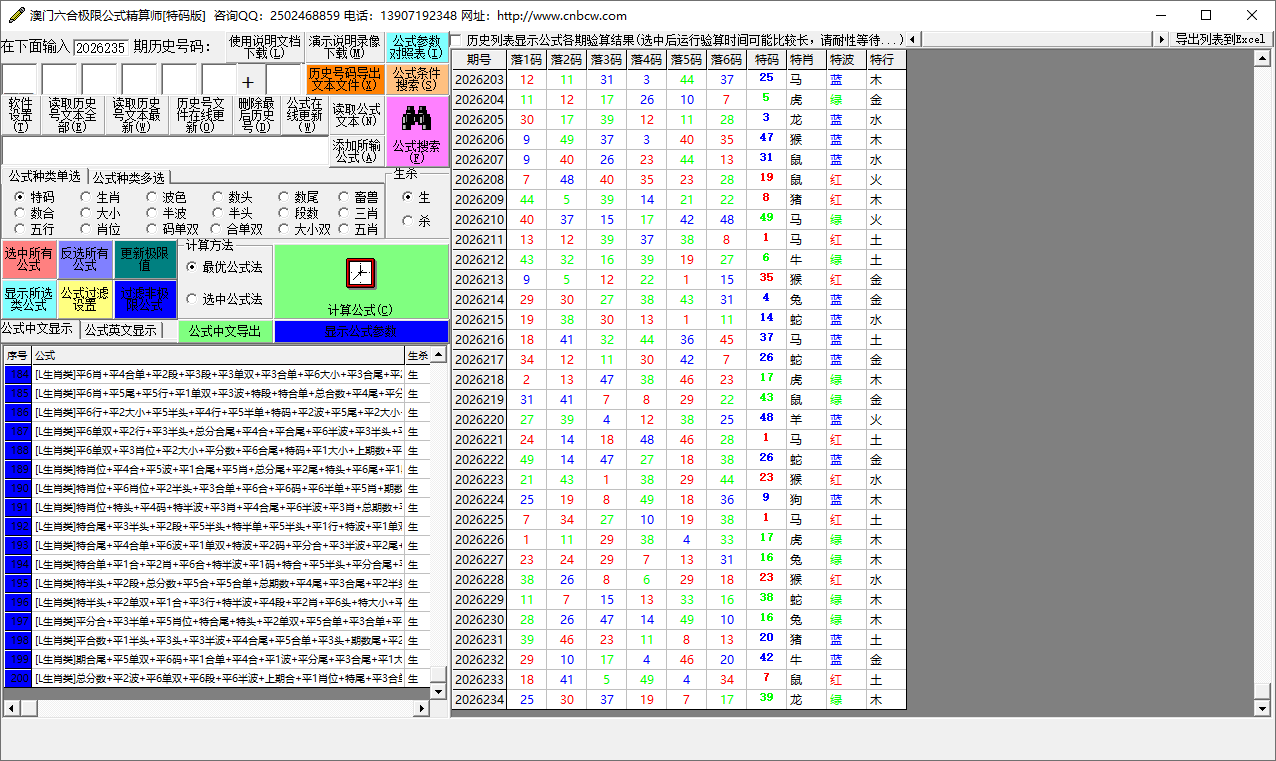Click the 序号 column header in formula list
This screenshot has height=761, width=1276.
(17, 355)
